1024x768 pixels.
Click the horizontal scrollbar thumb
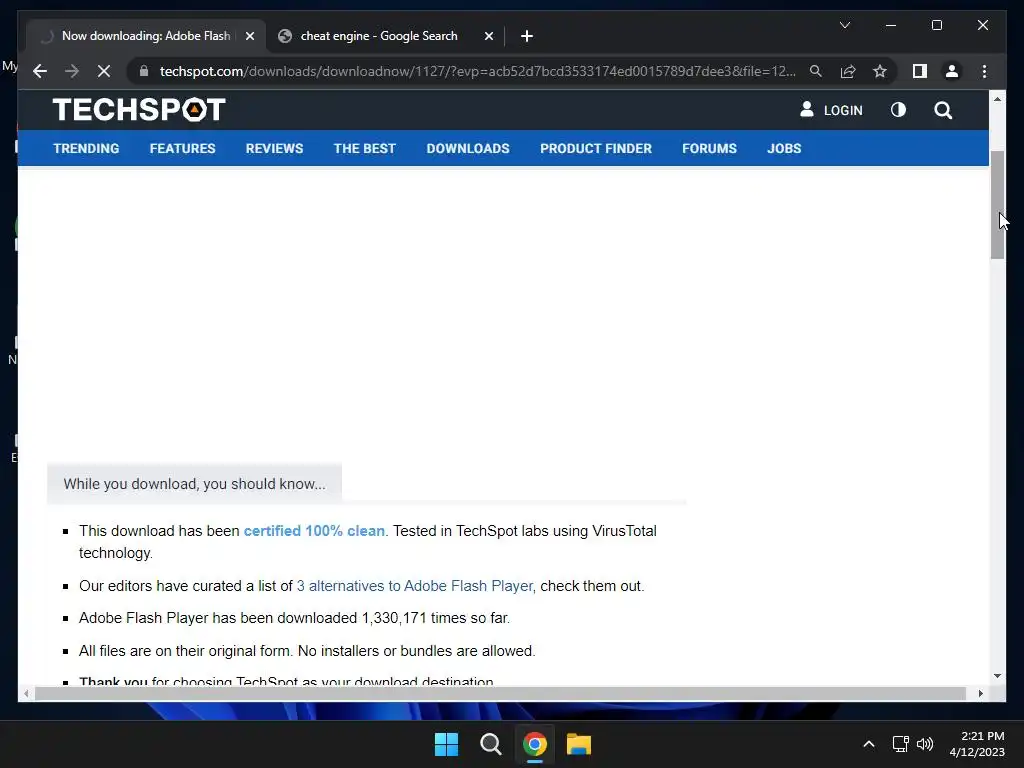pos(500,694)
